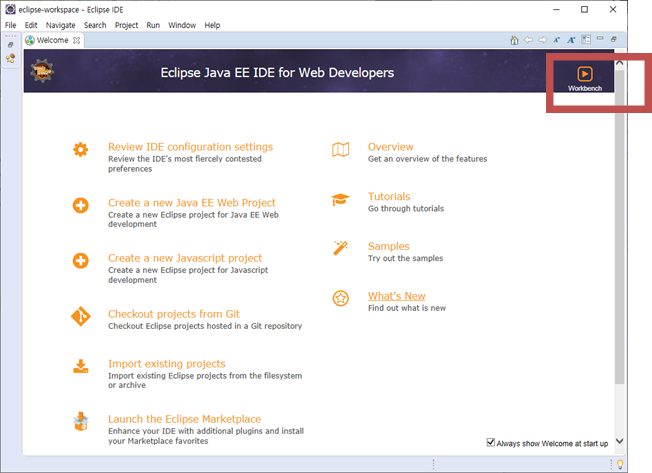The width and height of the screenshot is (652, 473).
Task: Open the Help menu
Action: pyautogui.click(x=212, y=25)
